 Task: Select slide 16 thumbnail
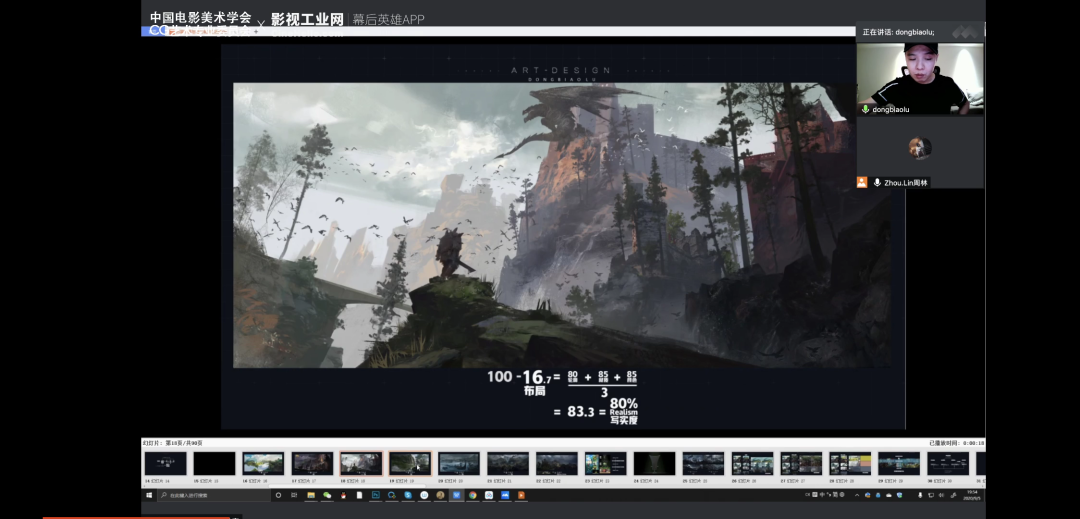point(263,464)
